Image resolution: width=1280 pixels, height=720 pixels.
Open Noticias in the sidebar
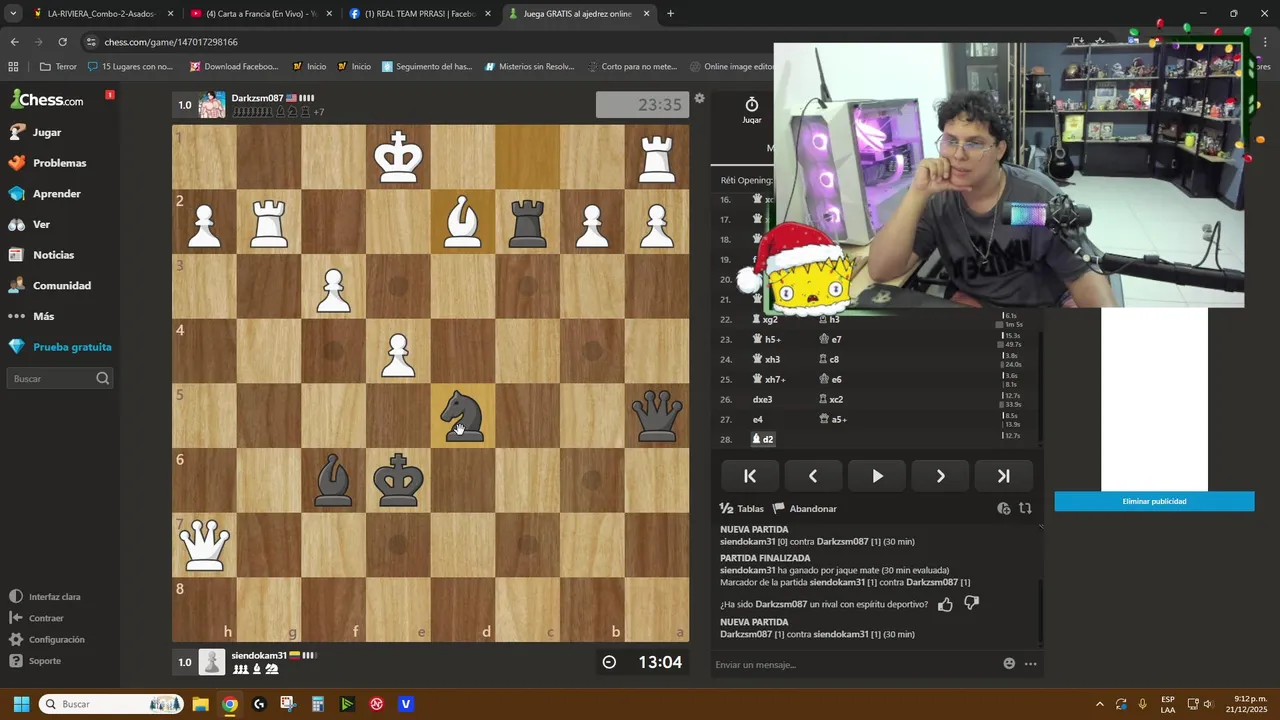click(x=41, y=255)
